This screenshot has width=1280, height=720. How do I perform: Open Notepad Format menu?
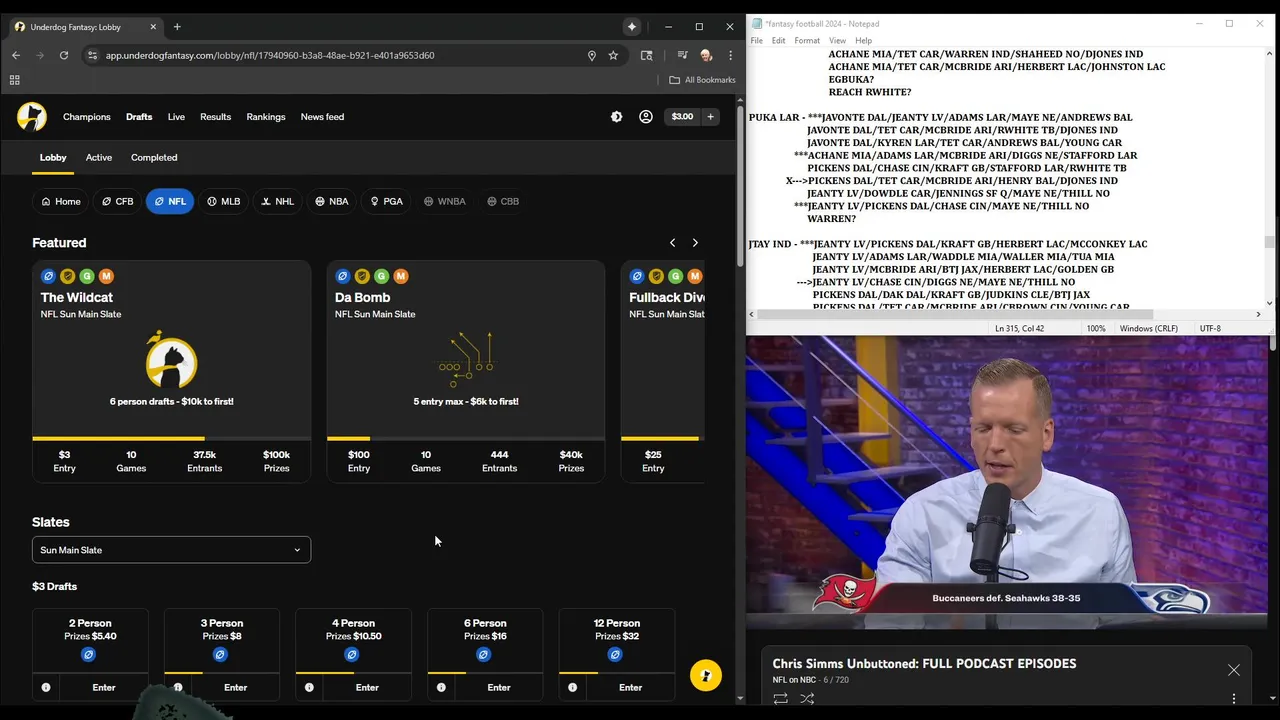coord(807,40)
